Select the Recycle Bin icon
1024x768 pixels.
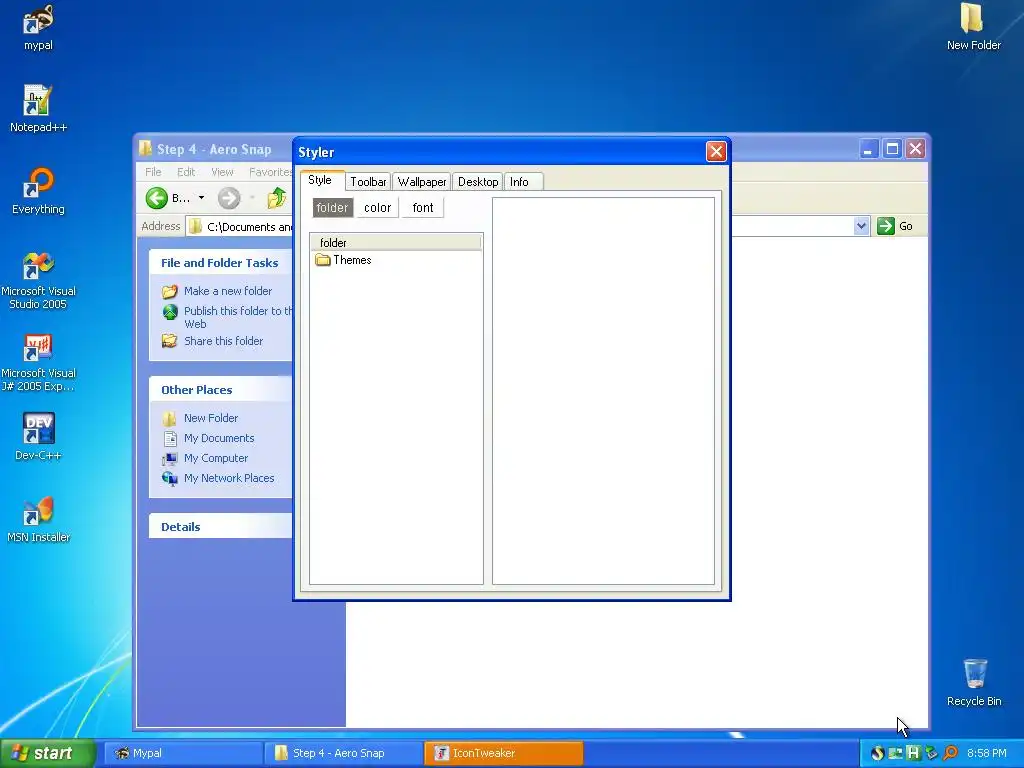point(974,682)
